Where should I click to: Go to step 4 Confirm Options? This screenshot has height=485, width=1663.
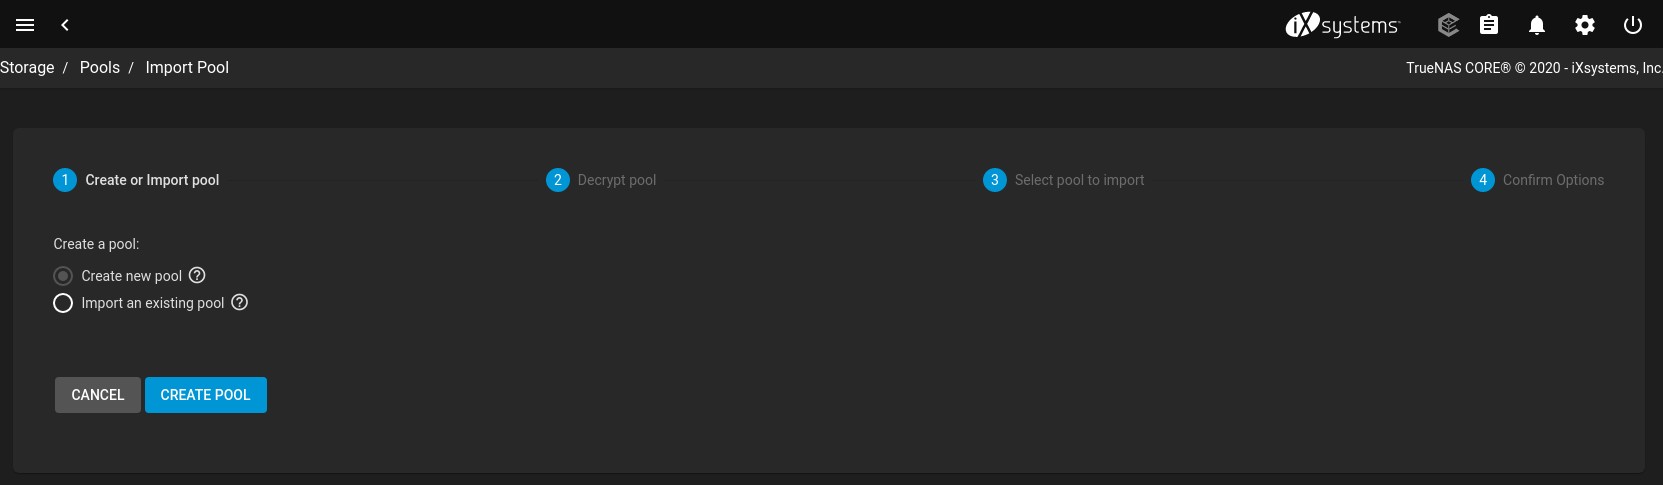(x=1538, y=180)
